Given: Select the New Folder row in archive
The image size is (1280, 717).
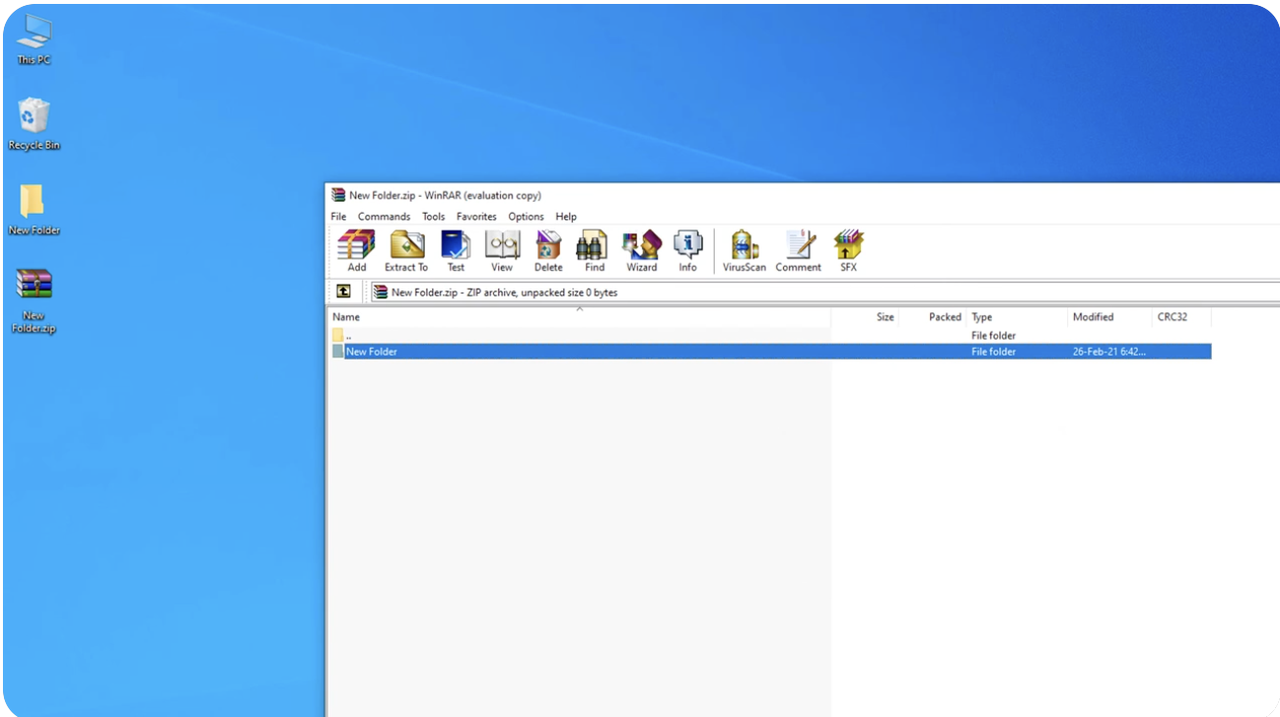Looking at the screenshot, I should tap(771, 352).
